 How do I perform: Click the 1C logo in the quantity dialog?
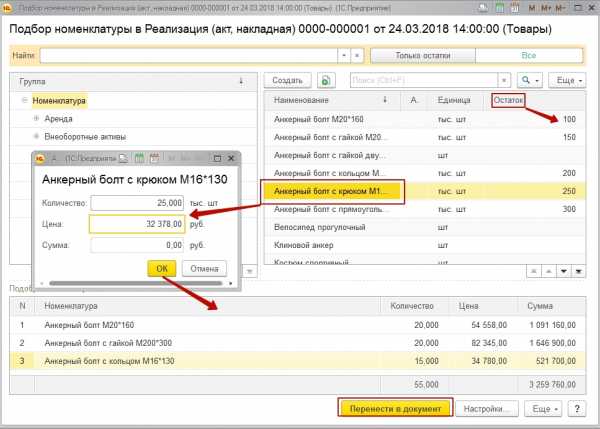pyautogui.click(x=40, y=158)
